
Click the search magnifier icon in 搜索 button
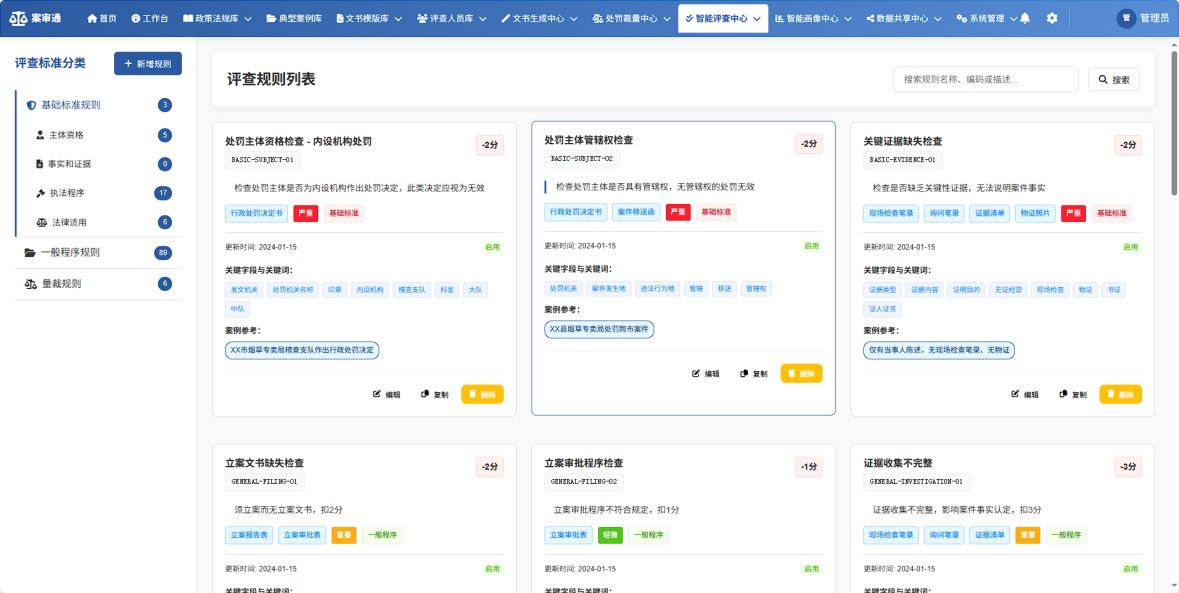click(x=1101, y=79)
